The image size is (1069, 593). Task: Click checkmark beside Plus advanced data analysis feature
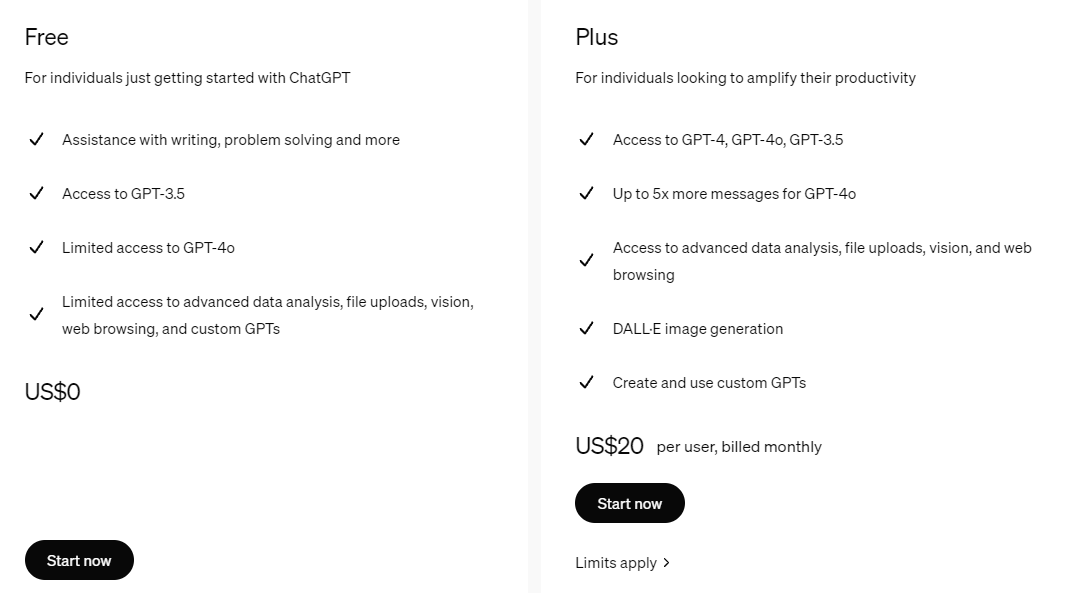click(x=586, y=260)
